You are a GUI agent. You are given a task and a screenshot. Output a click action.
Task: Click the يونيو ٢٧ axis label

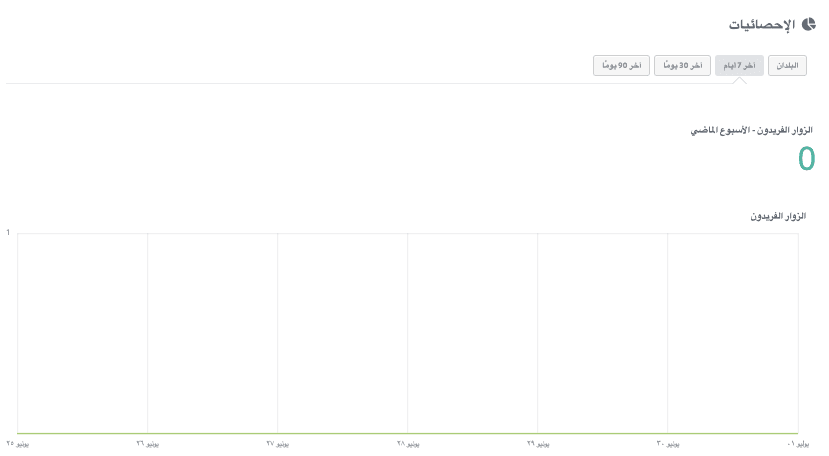[278, 444]
